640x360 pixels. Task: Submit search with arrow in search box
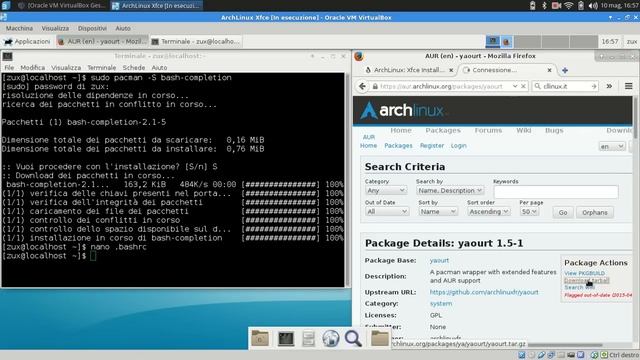pos(594,86)
